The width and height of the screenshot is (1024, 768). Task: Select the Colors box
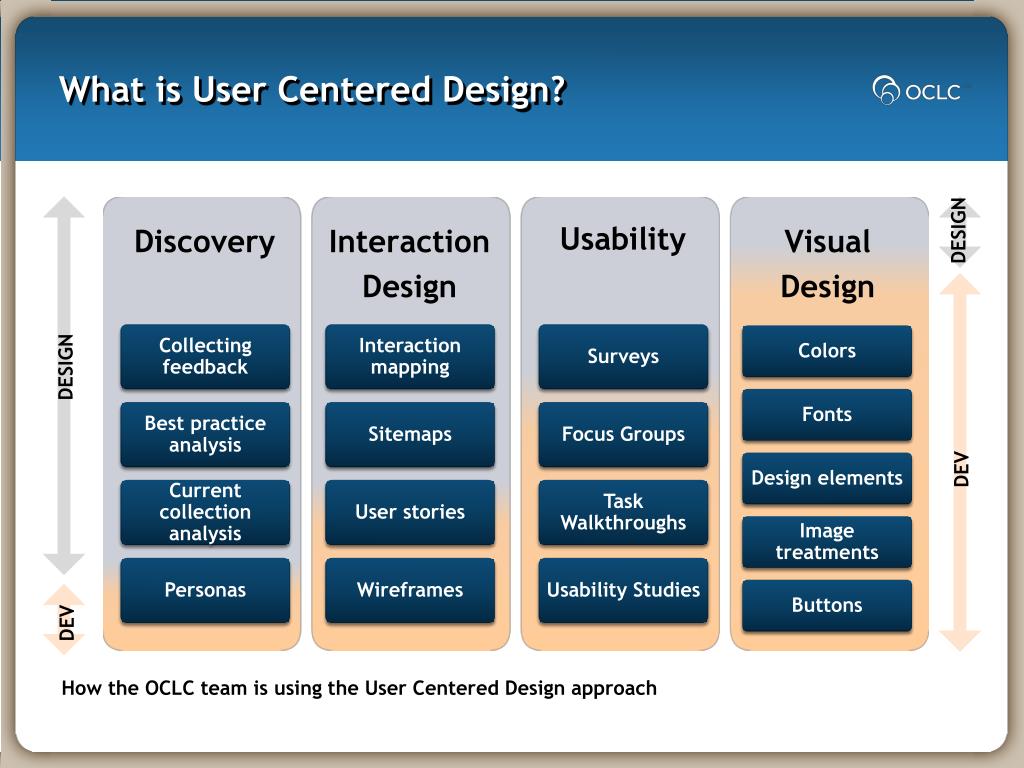click(827, 351)
